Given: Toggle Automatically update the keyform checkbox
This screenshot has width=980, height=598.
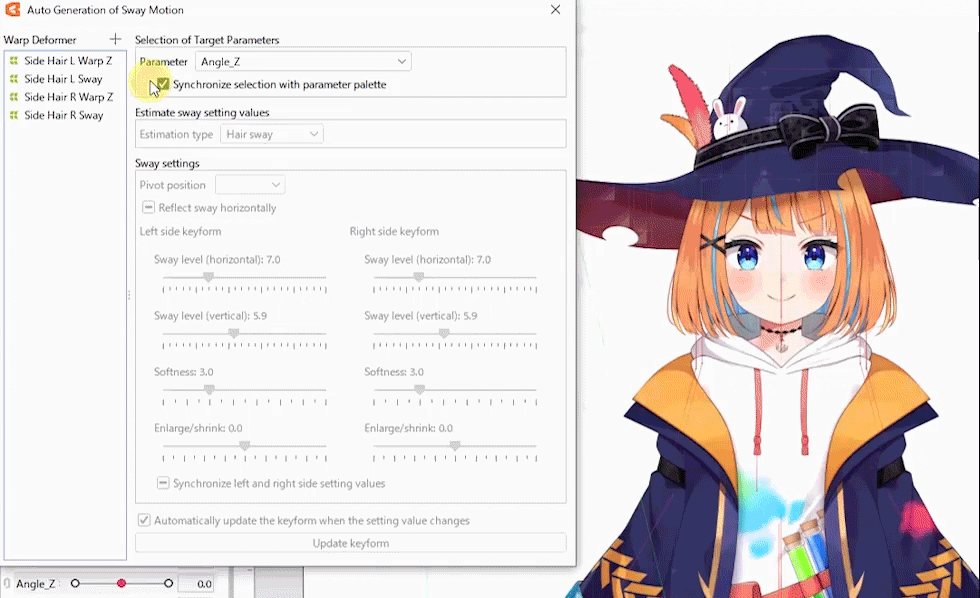Looking at the screenshot, I should point(144,520).
